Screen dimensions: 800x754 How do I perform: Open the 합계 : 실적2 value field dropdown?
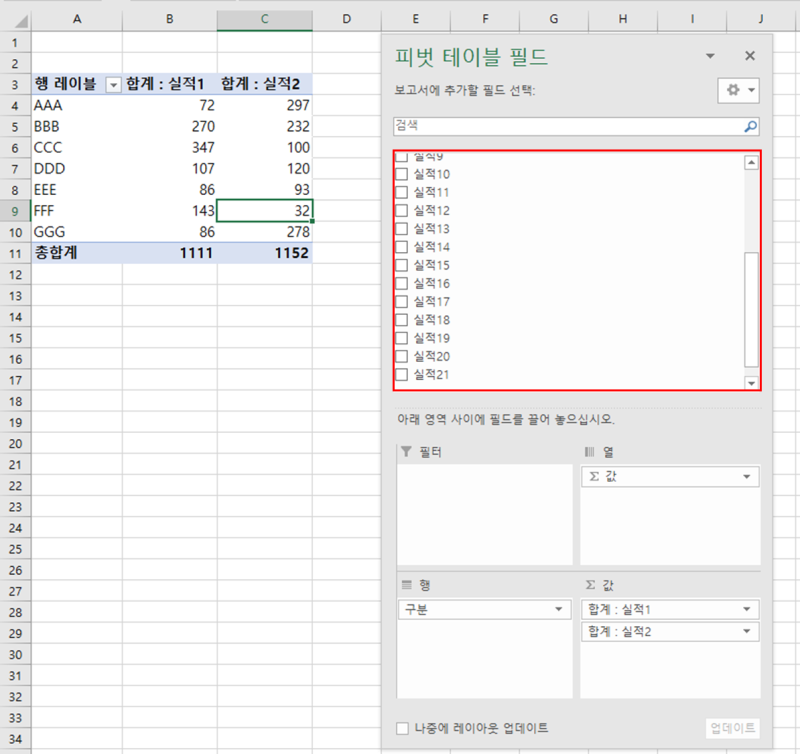click(x=746, y=632)
